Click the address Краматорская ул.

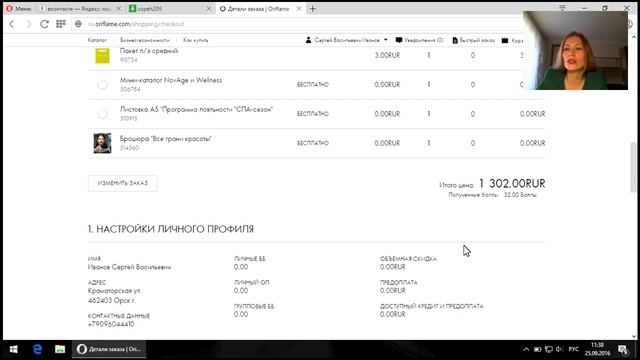tap(115, 291)
